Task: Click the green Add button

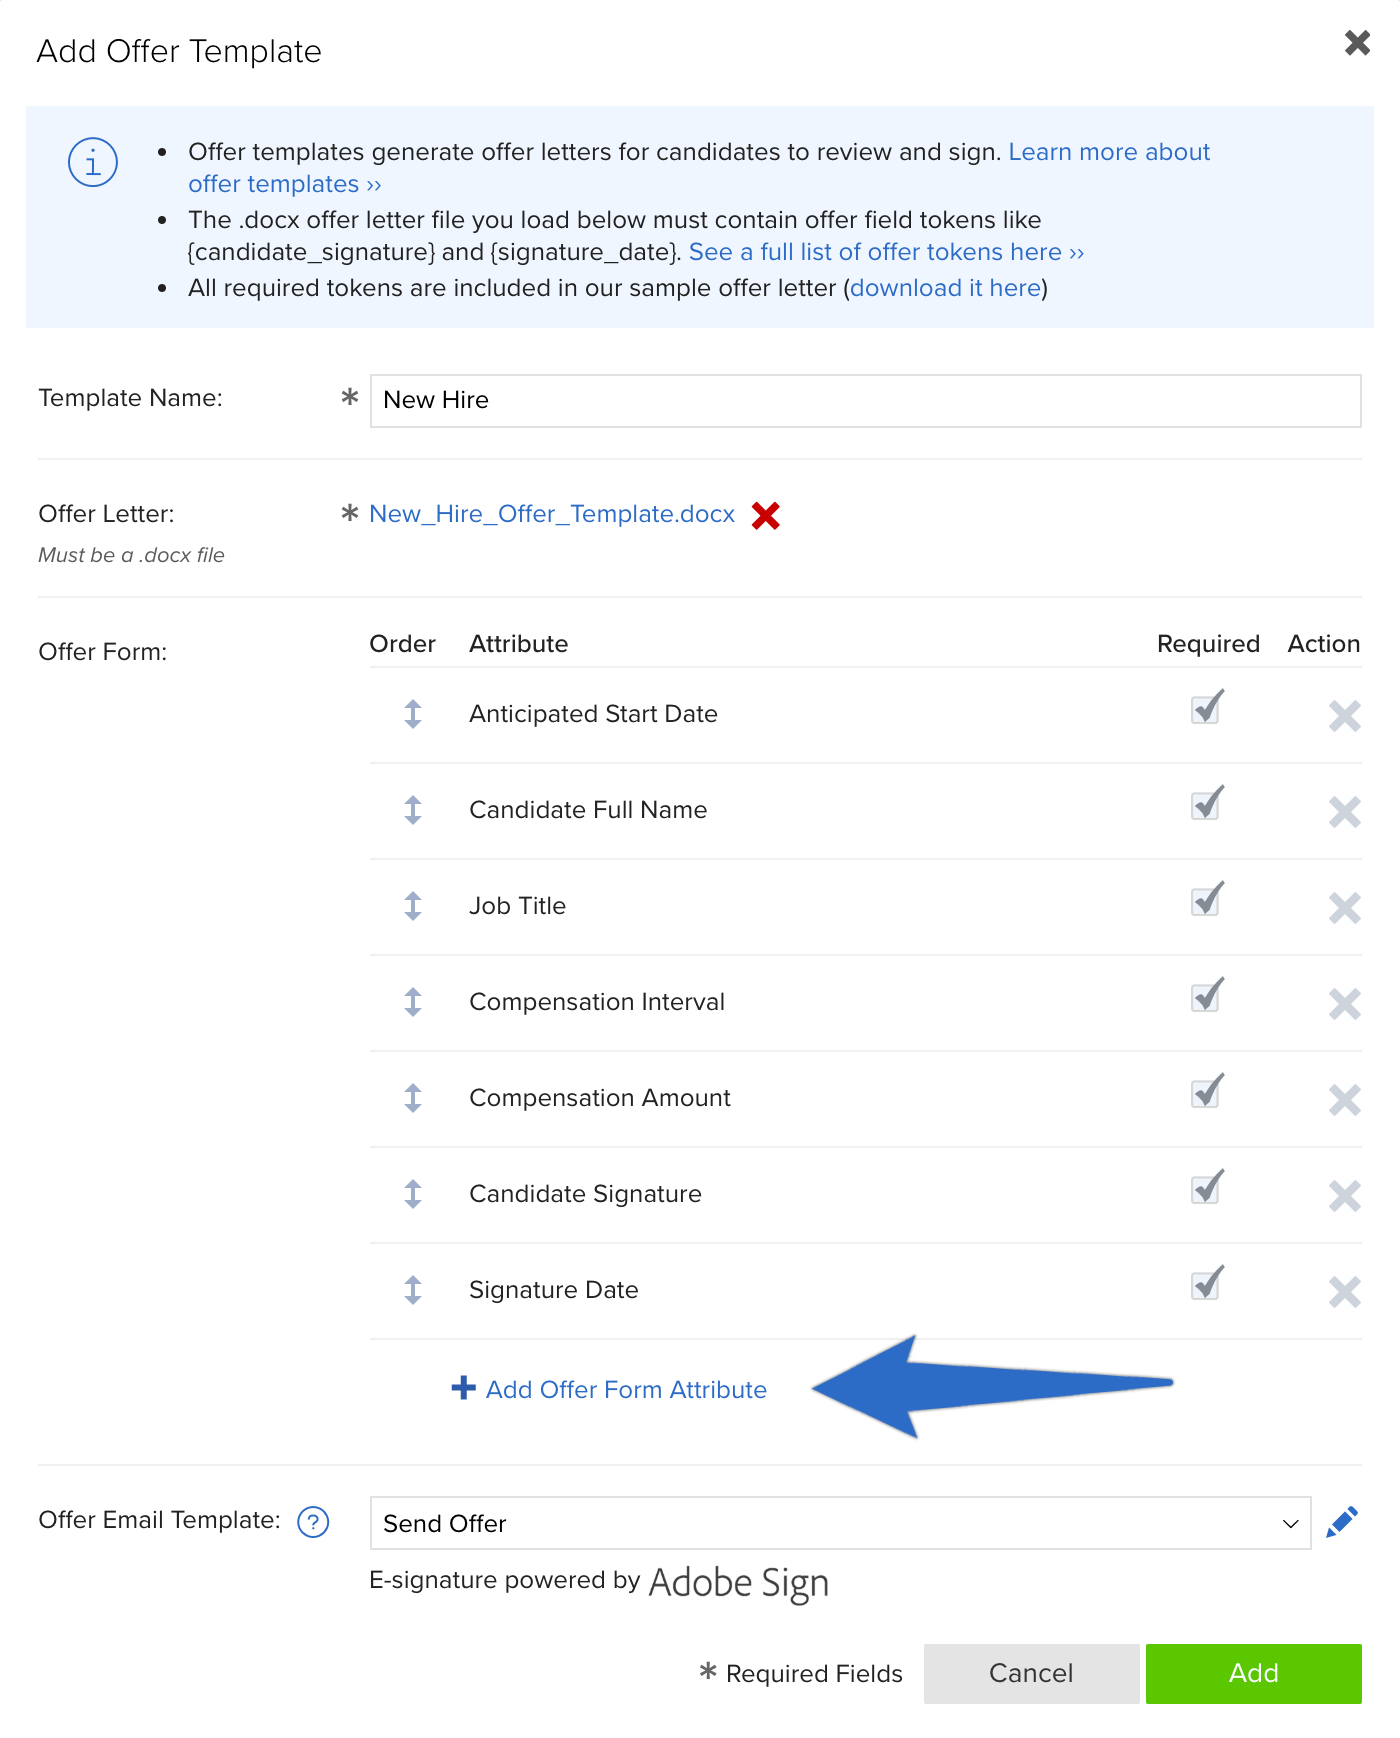Action: pos(1253,1673)
